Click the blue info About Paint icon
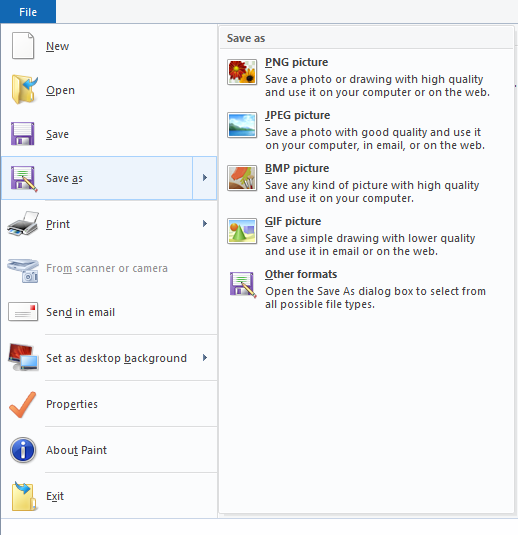This screenshot has height=535, width=518. pos(23,450)
